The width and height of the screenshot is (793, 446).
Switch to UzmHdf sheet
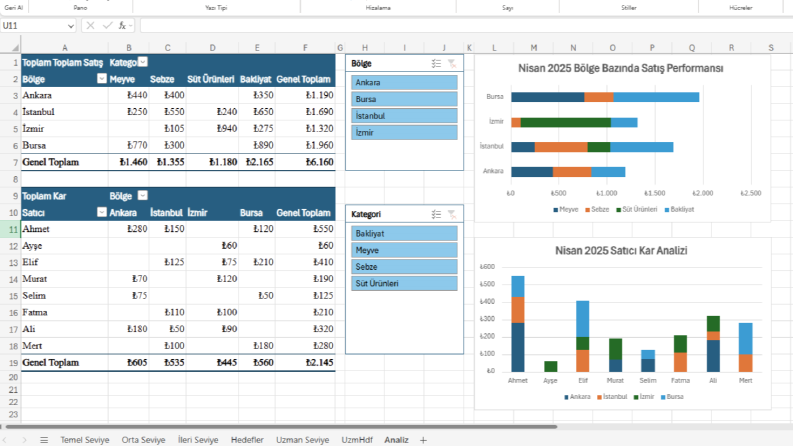357,440
